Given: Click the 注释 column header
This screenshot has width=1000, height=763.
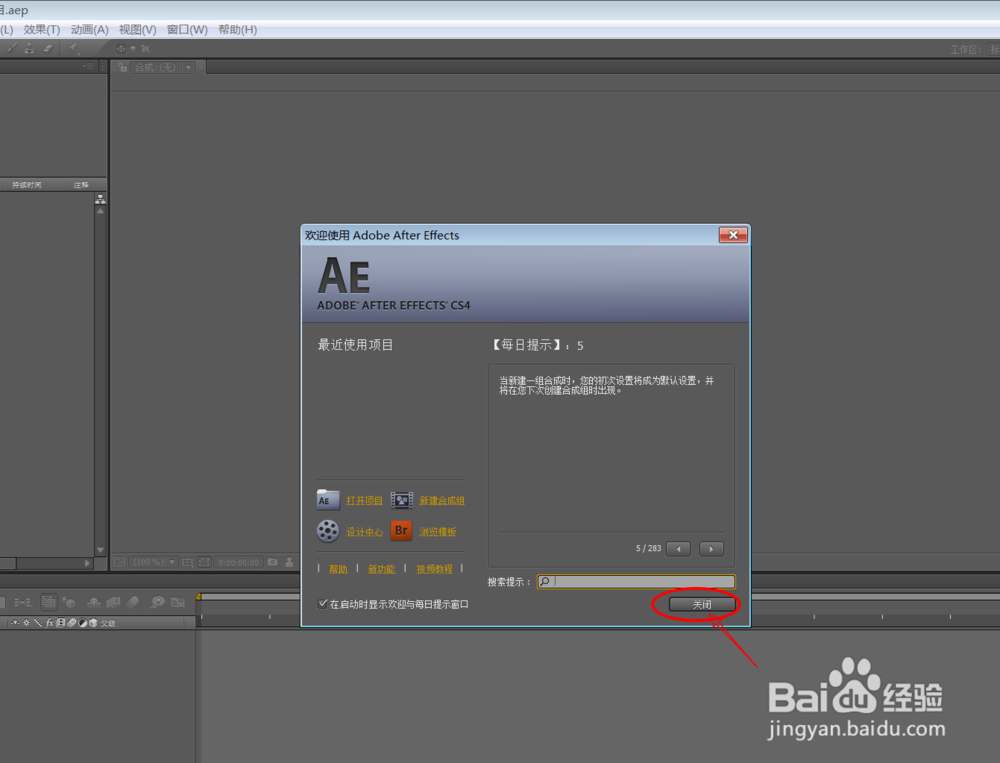Looking at the screenshot, I should tap(81, 184).
